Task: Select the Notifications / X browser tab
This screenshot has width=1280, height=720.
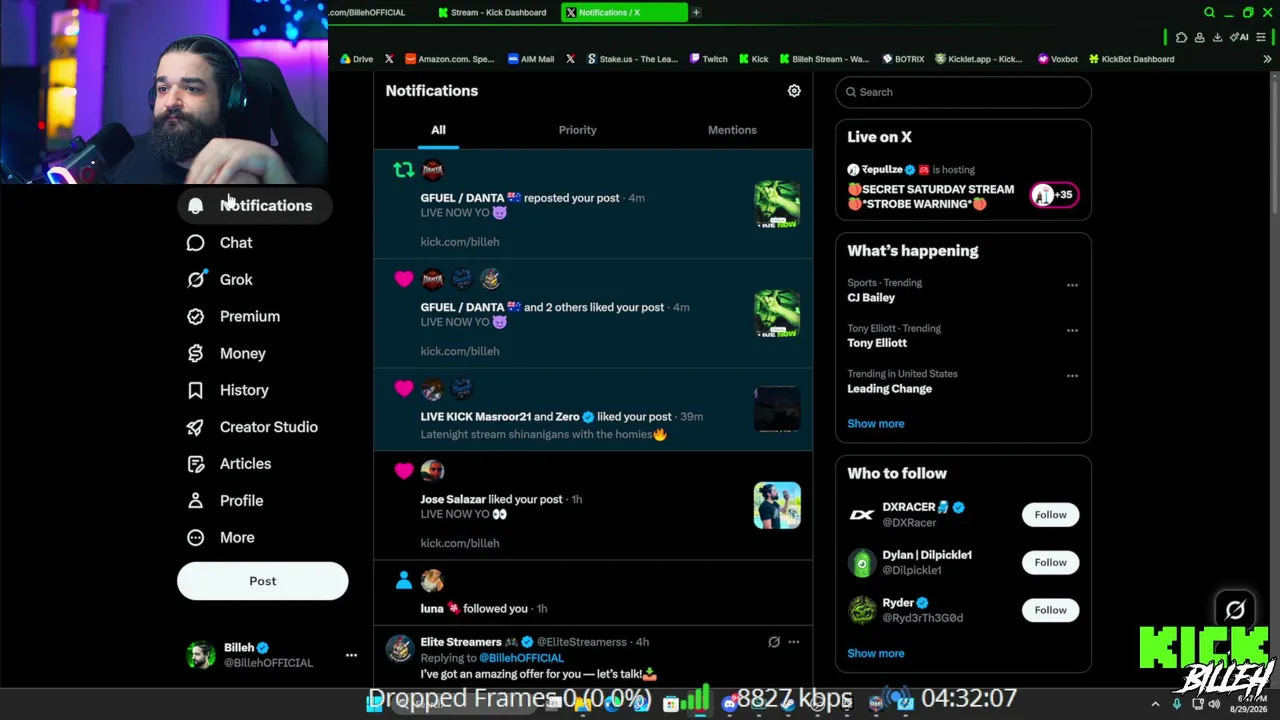Action: [x=625, y=13]
